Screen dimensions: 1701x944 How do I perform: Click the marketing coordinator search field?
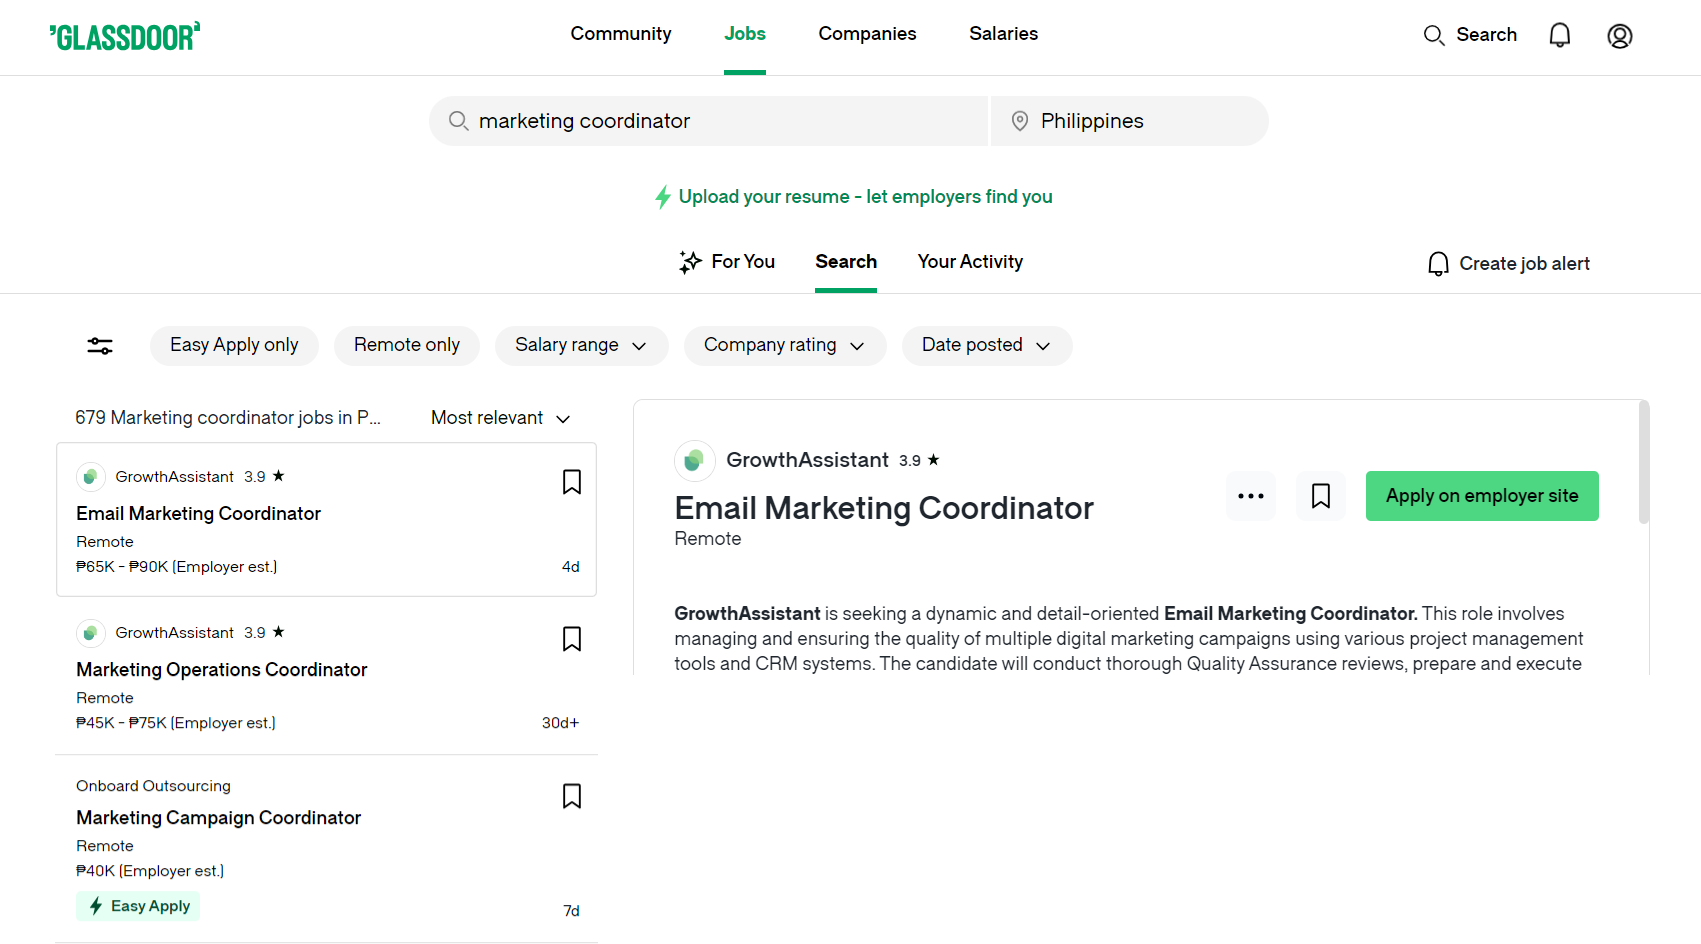click(708, 121)
